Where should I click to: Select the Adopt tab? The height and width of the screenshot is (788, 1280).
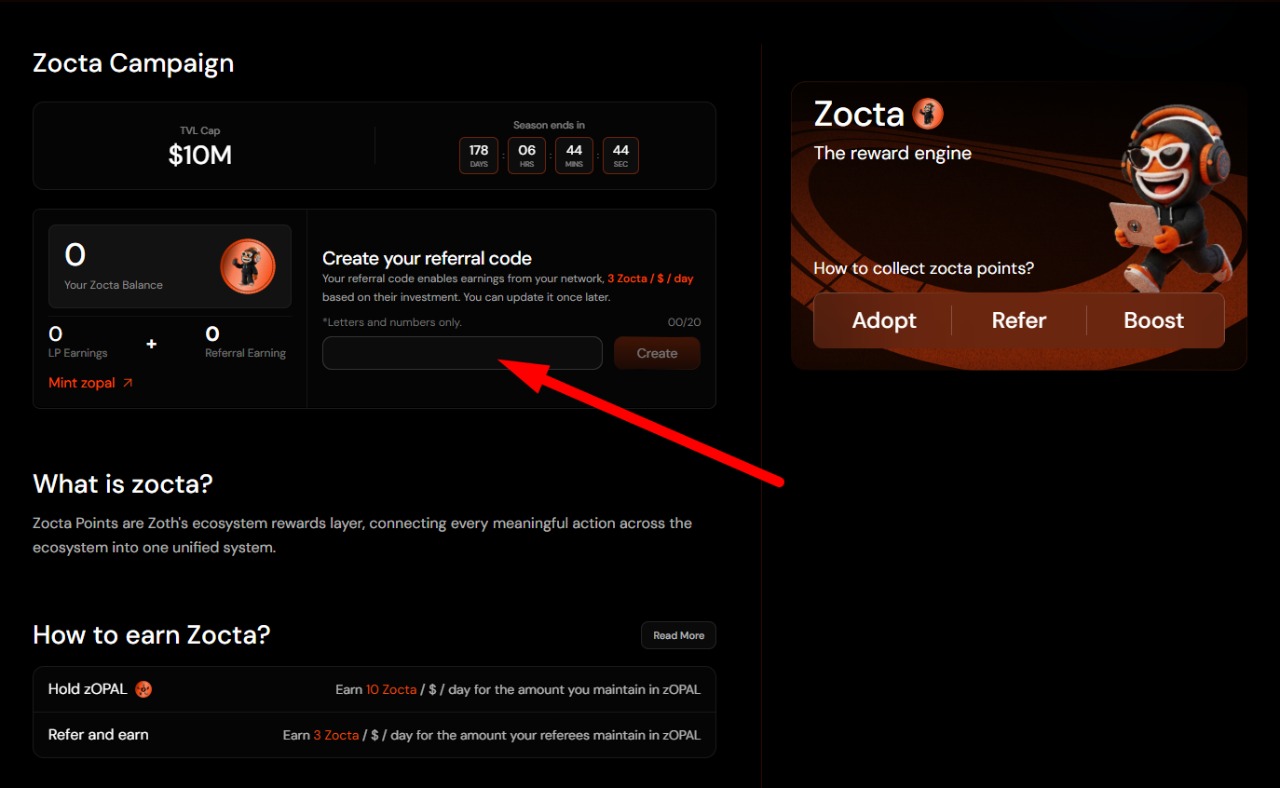(884, 320)
